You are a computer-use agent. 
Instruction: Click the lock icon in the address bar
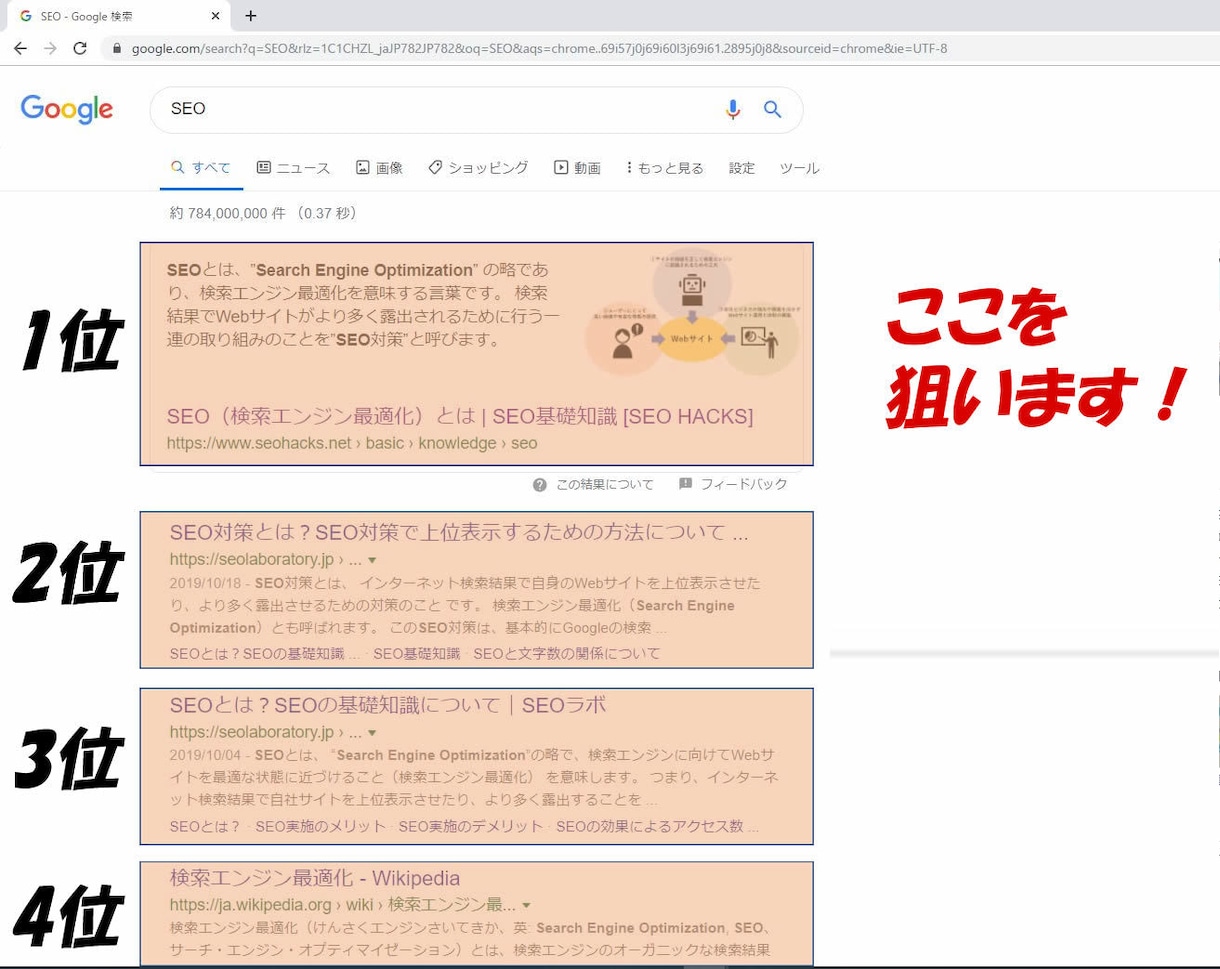pos(118,48)
